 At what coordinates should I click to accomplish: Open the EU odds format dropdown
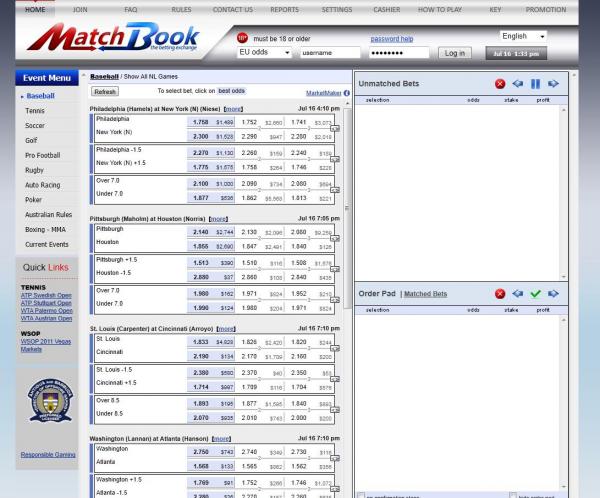pos(264,52)
